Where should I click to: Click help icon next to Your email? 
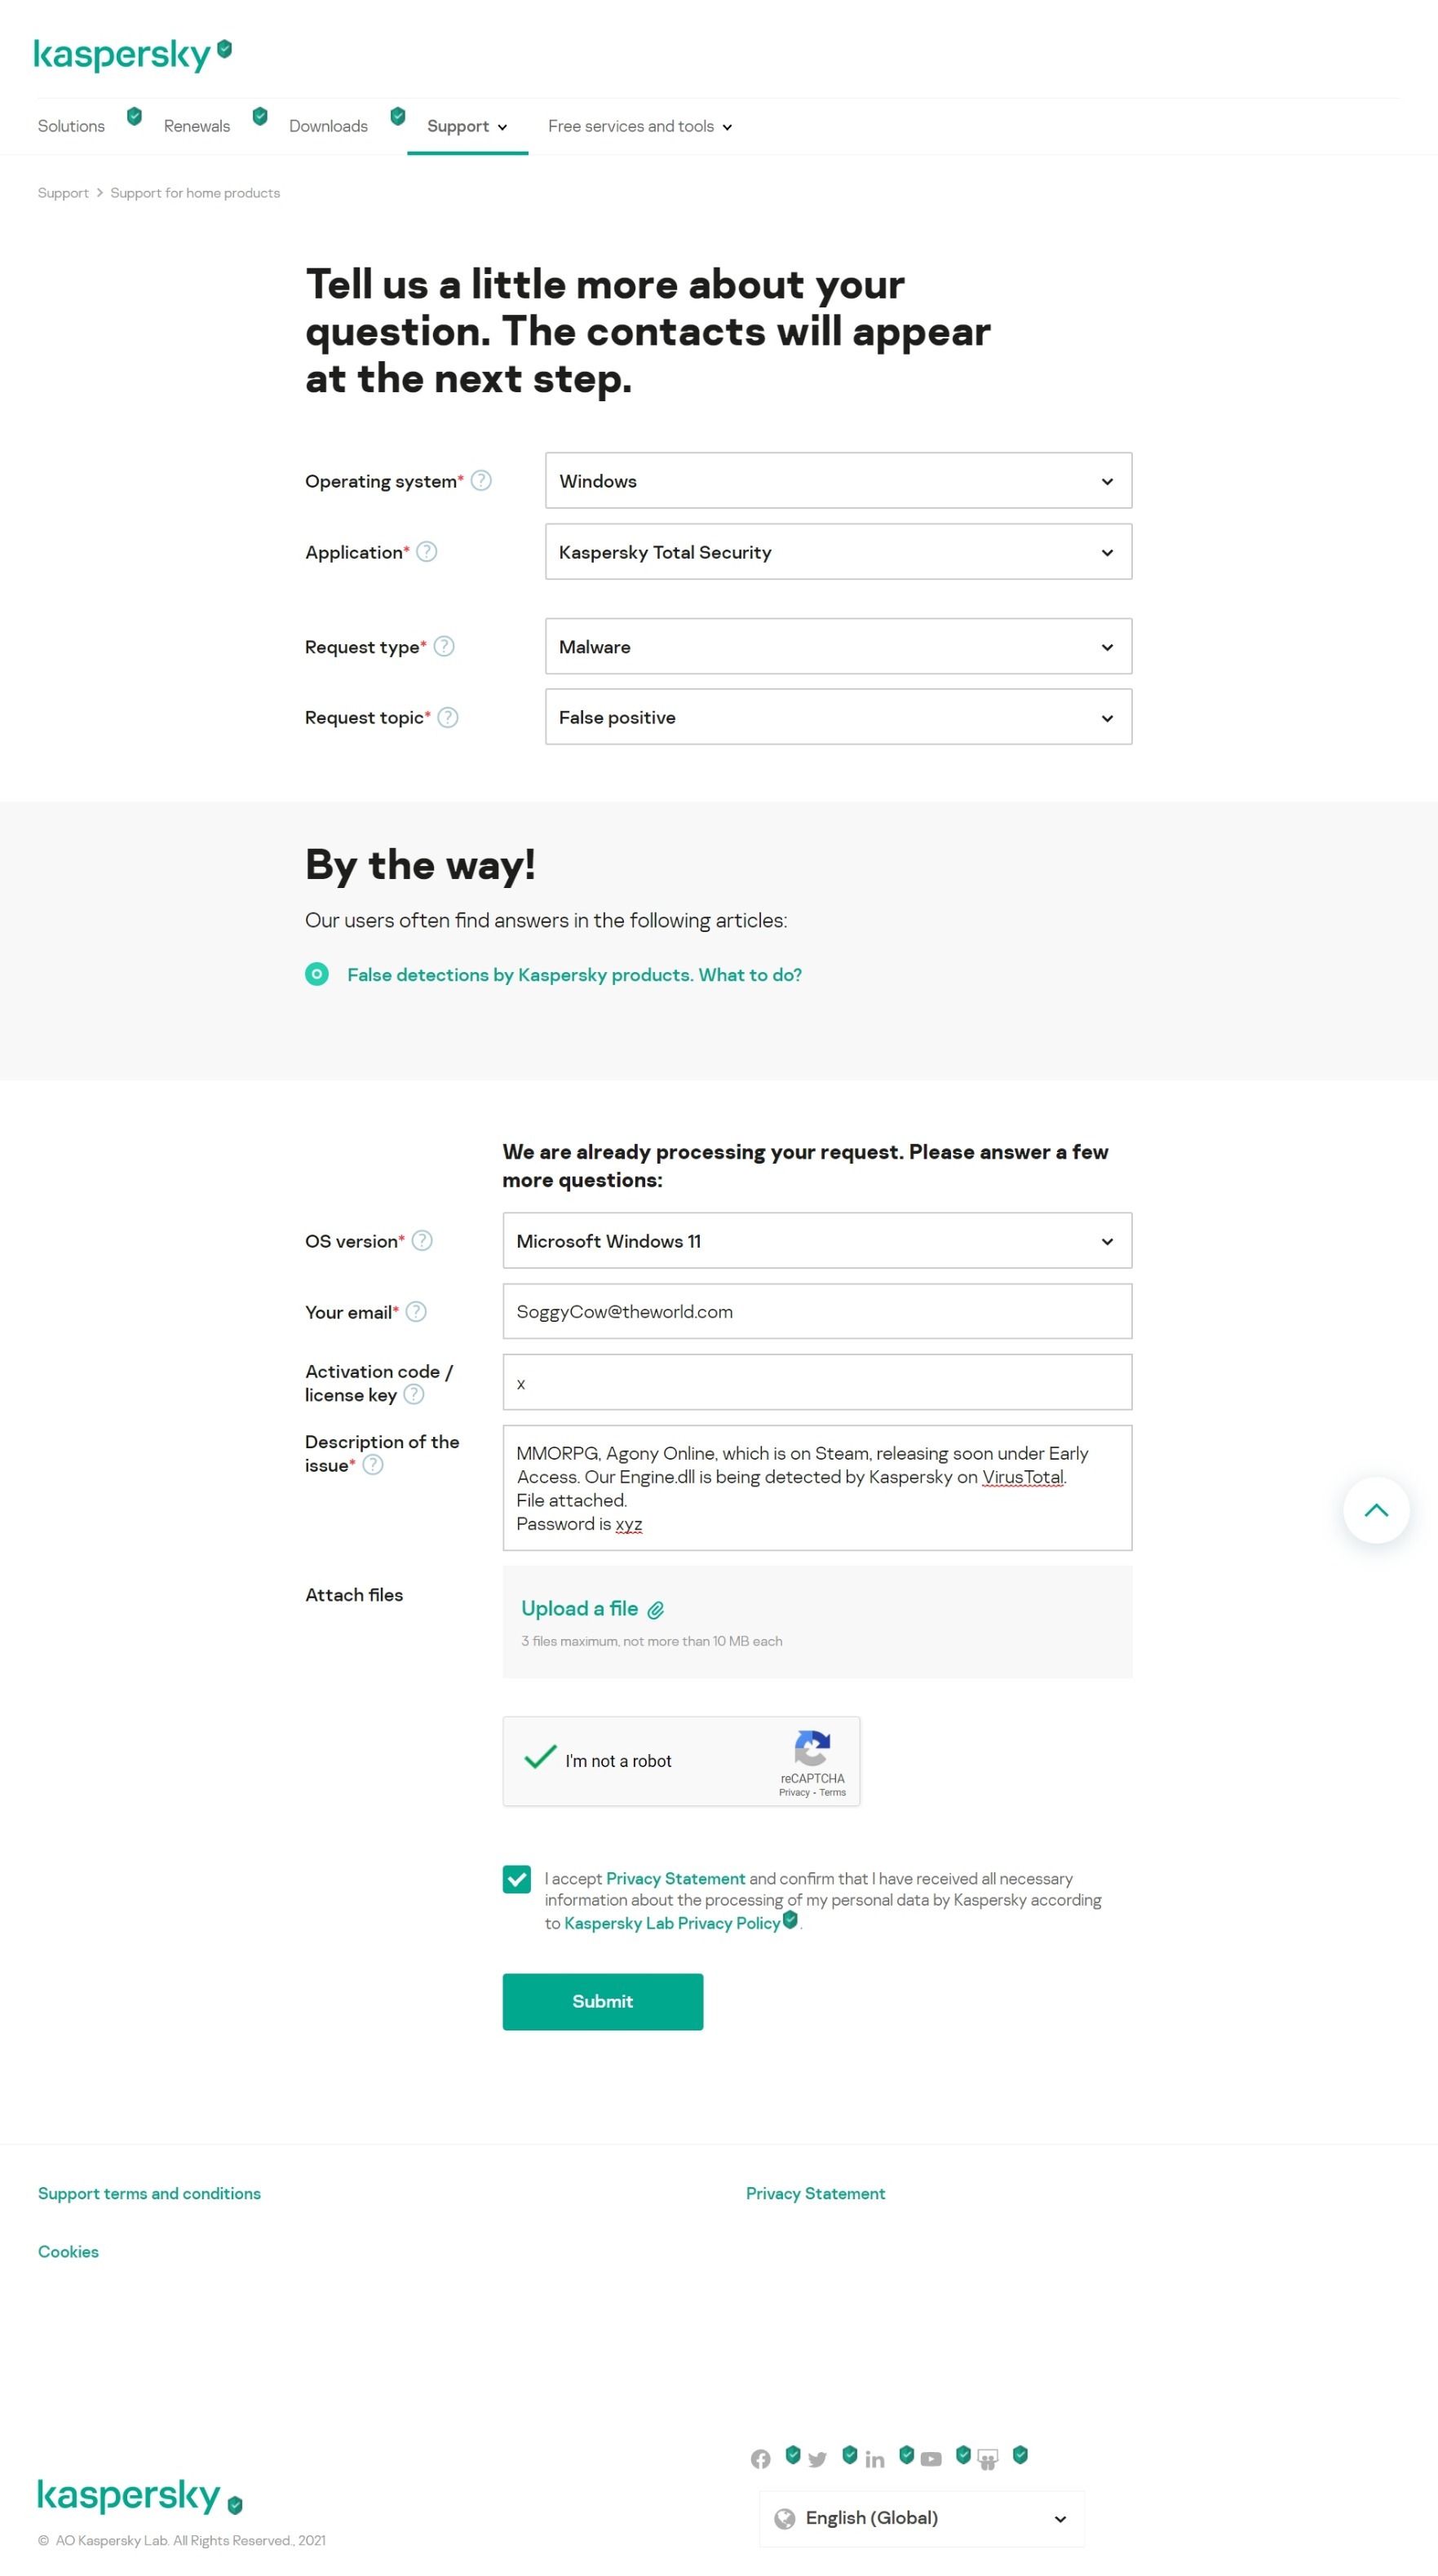(x=416, y=1311)
